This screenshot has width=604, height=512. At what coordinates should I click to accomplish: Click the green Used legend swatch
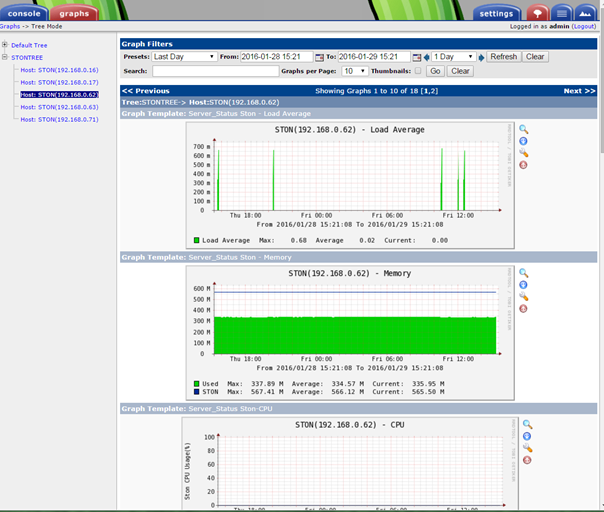pyautogui.click(x=196, y=384)
